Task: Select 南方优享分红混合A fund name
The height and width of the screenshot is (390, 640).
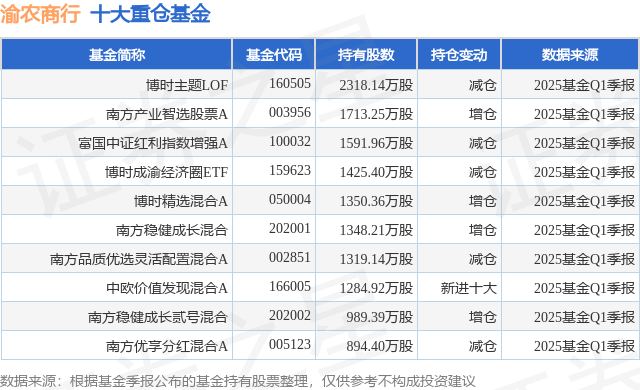Action: 167,346
